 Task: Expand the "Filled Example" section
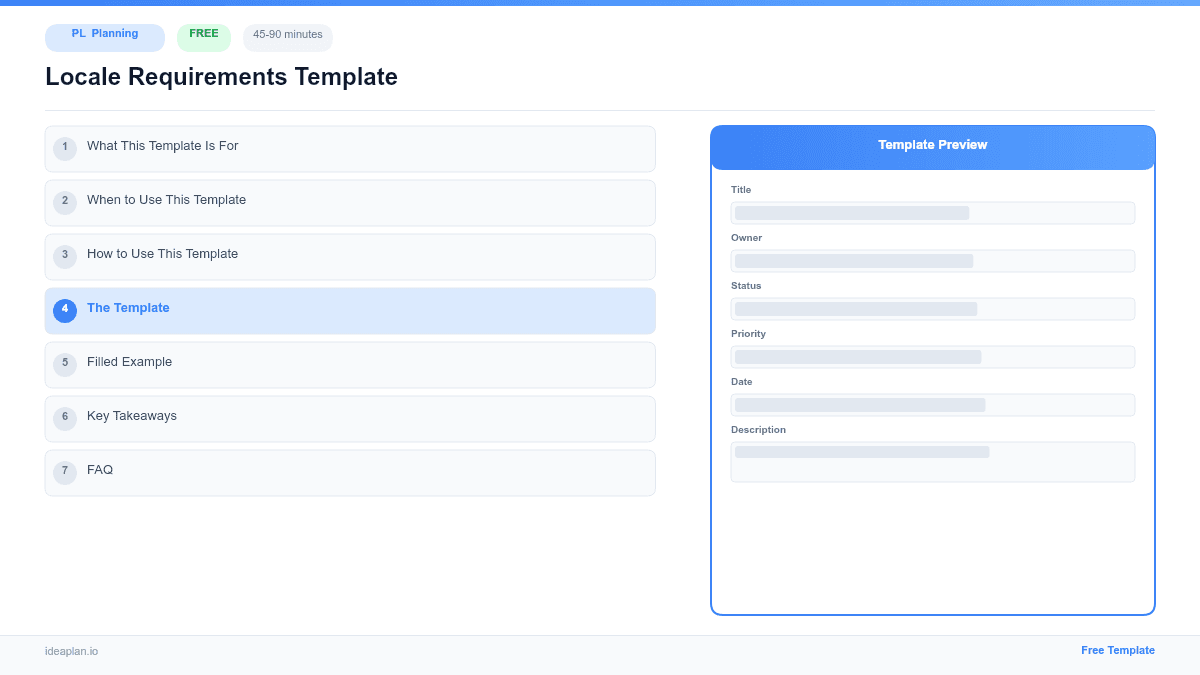click(x=350, y=364)
